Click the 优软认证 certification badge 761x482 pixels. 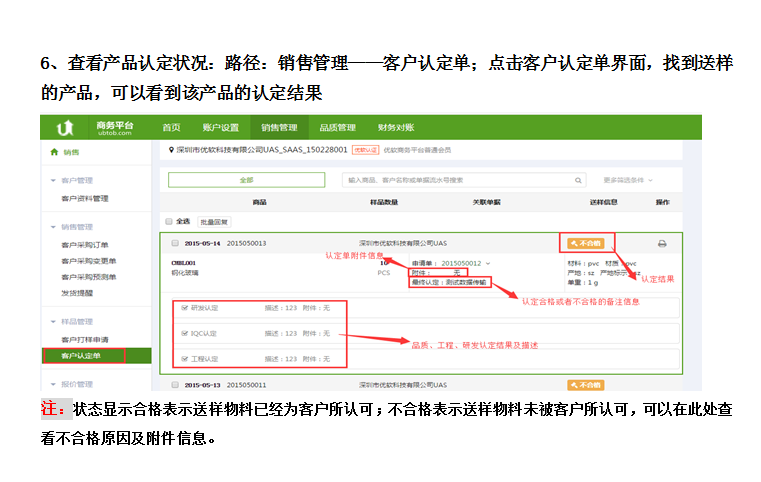tap(366, 150)
